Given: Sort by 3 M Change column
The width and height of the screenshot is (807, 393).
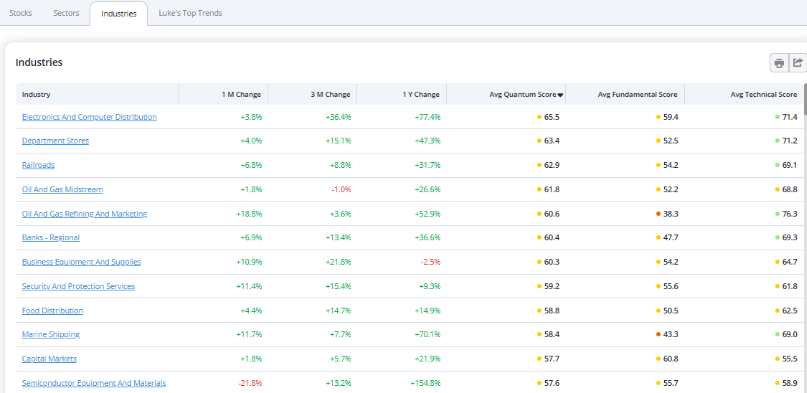Looking at the screenshot, I should [330, 95].
